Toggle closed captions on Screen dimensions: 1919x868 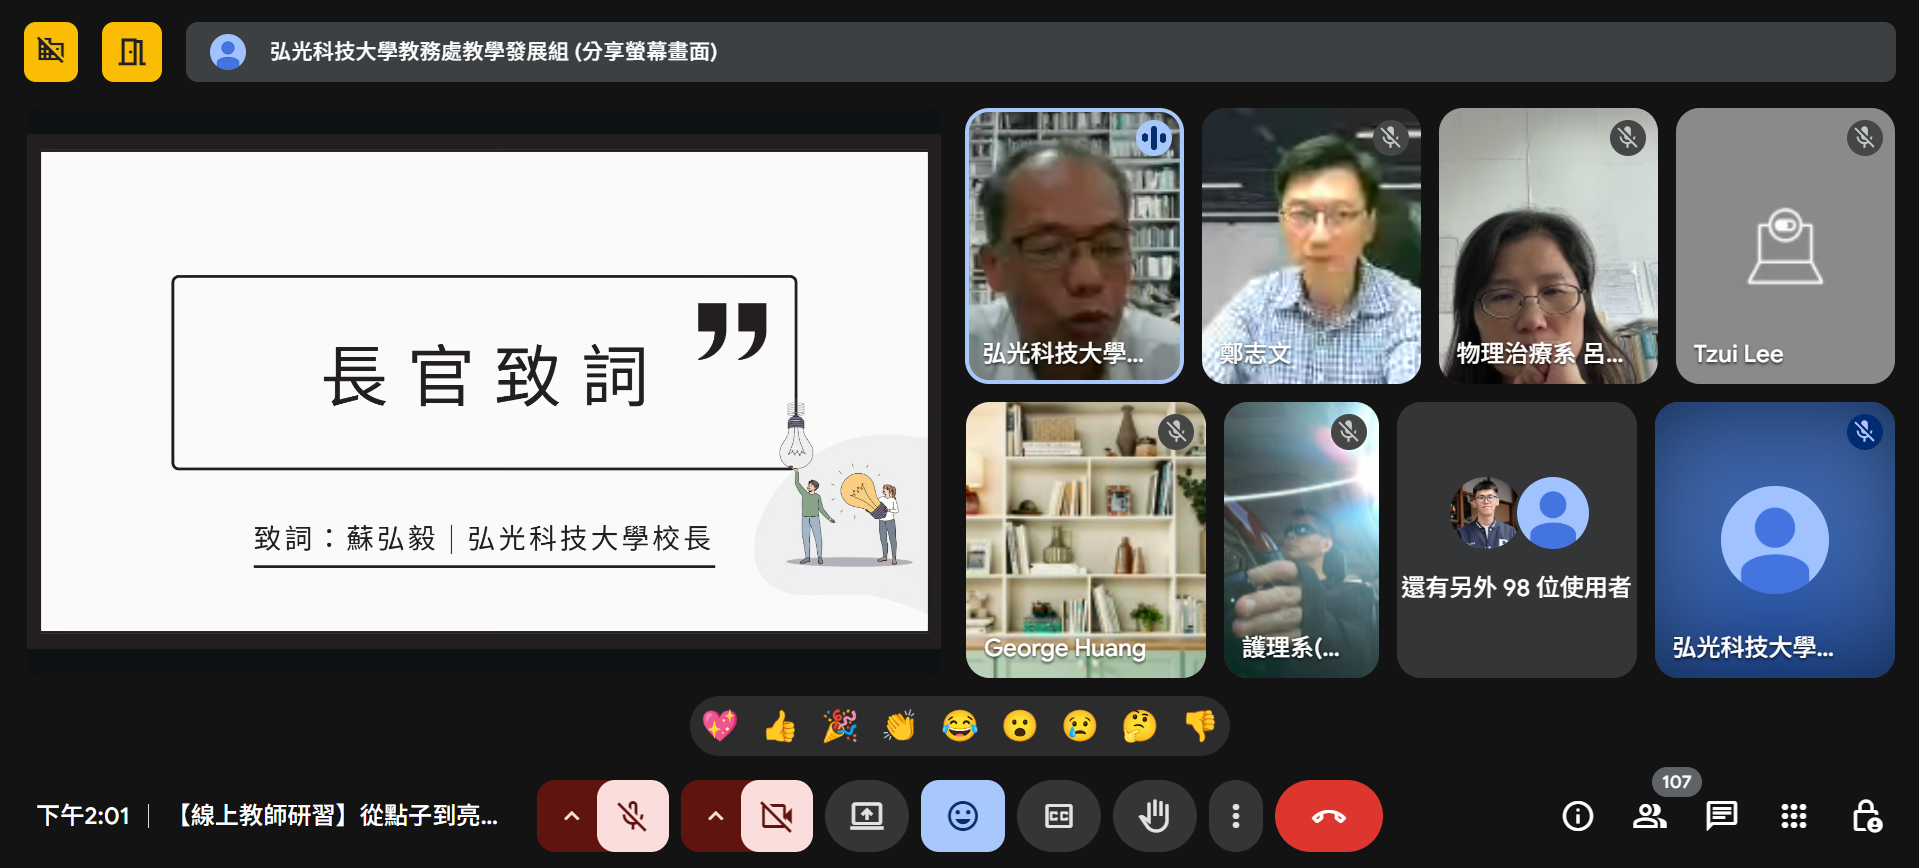[1058, 816]
